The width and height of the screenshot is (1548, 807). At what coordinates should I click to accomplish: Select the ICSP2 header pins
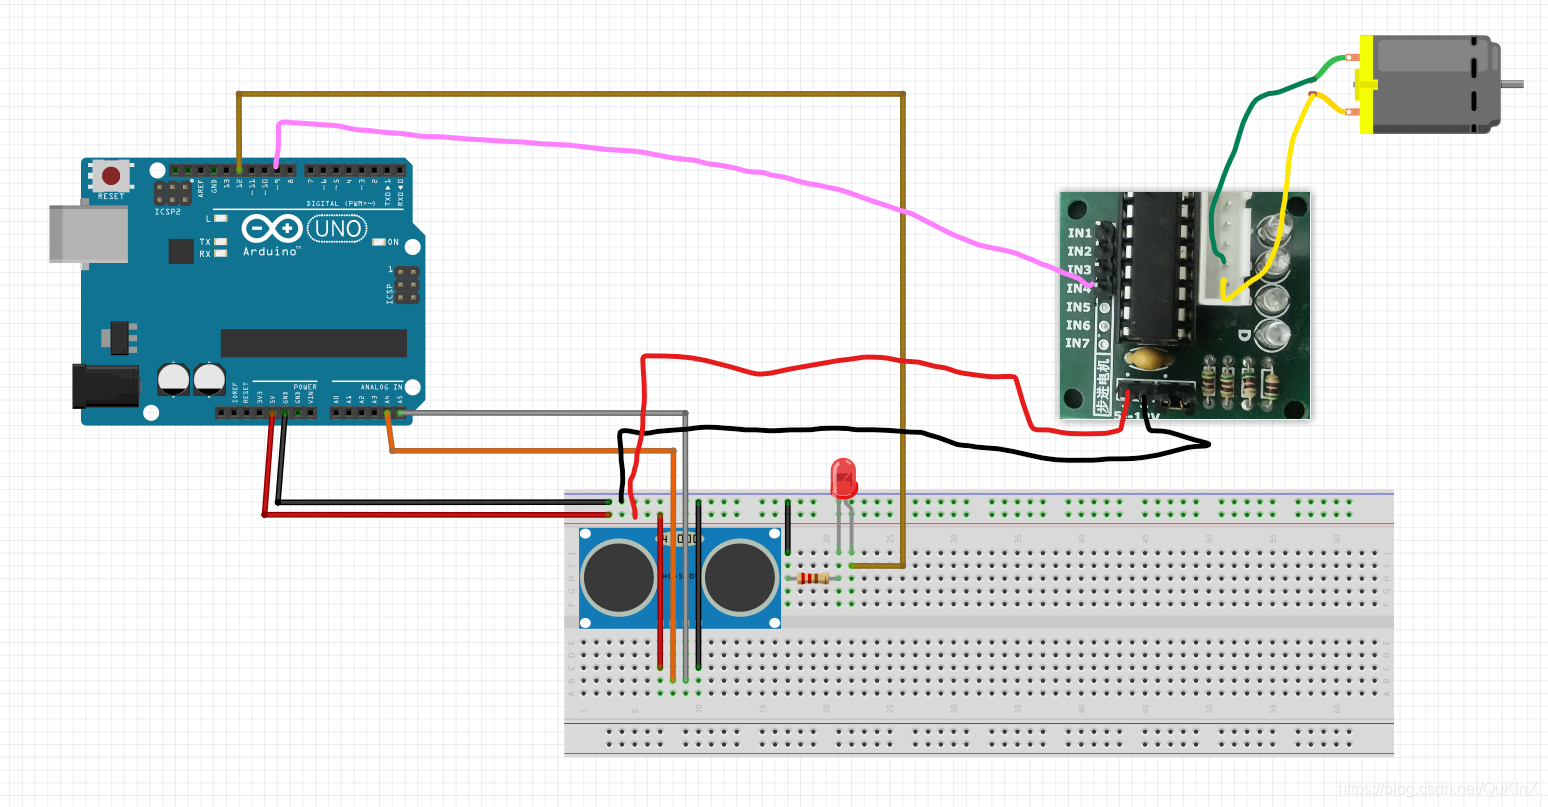point(172,192)
